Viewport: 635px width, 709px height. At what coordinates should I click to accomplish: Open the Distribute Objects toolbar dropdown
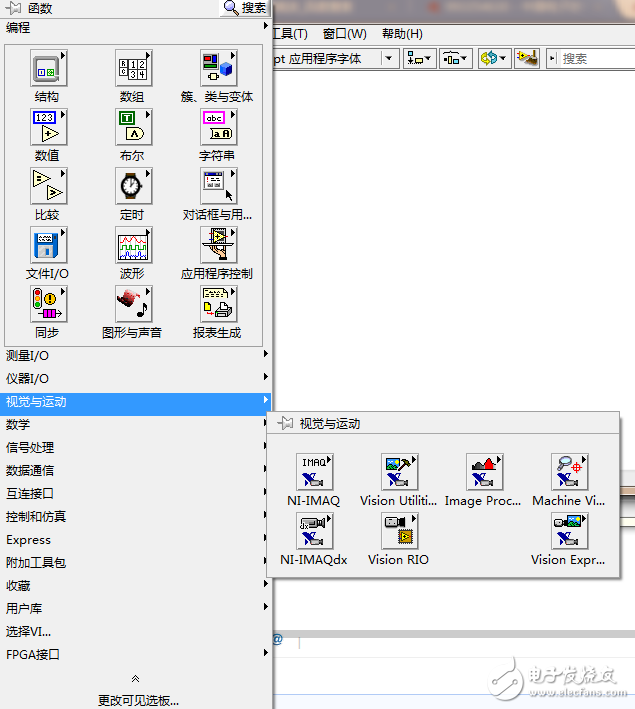pos(455,58)
